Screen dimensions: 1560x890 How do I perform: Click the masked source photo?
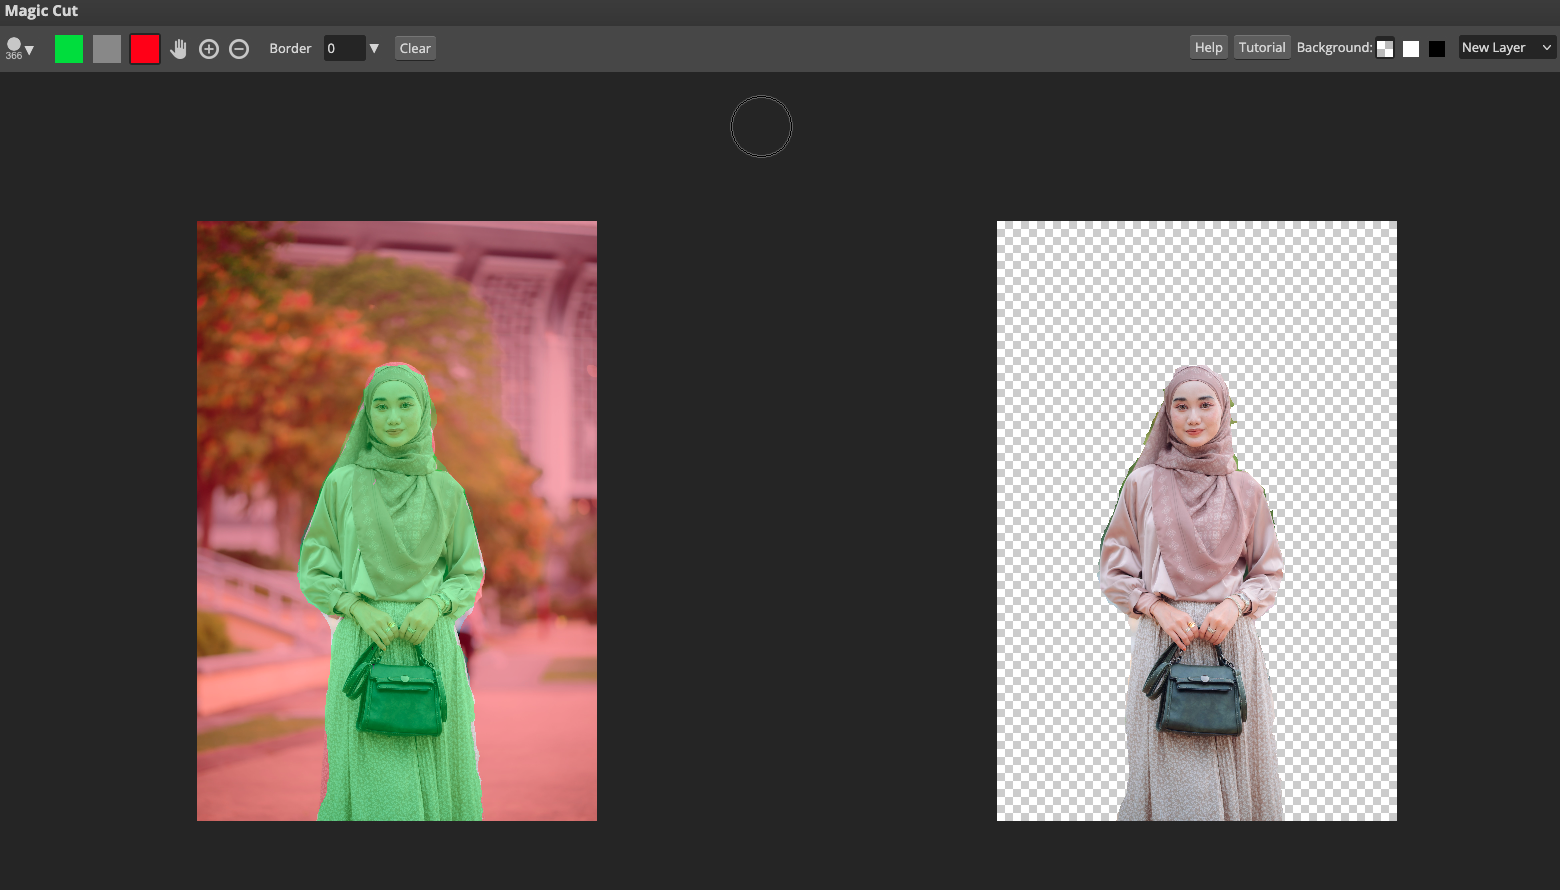coord(397,521)
